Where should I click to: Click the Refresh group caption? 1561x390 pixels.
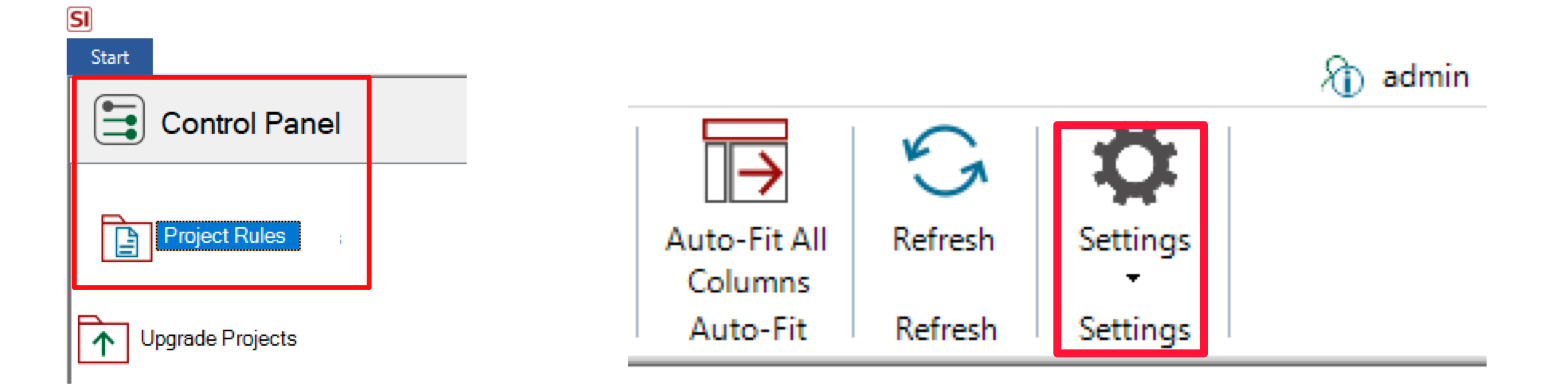[x=946, y=329]
